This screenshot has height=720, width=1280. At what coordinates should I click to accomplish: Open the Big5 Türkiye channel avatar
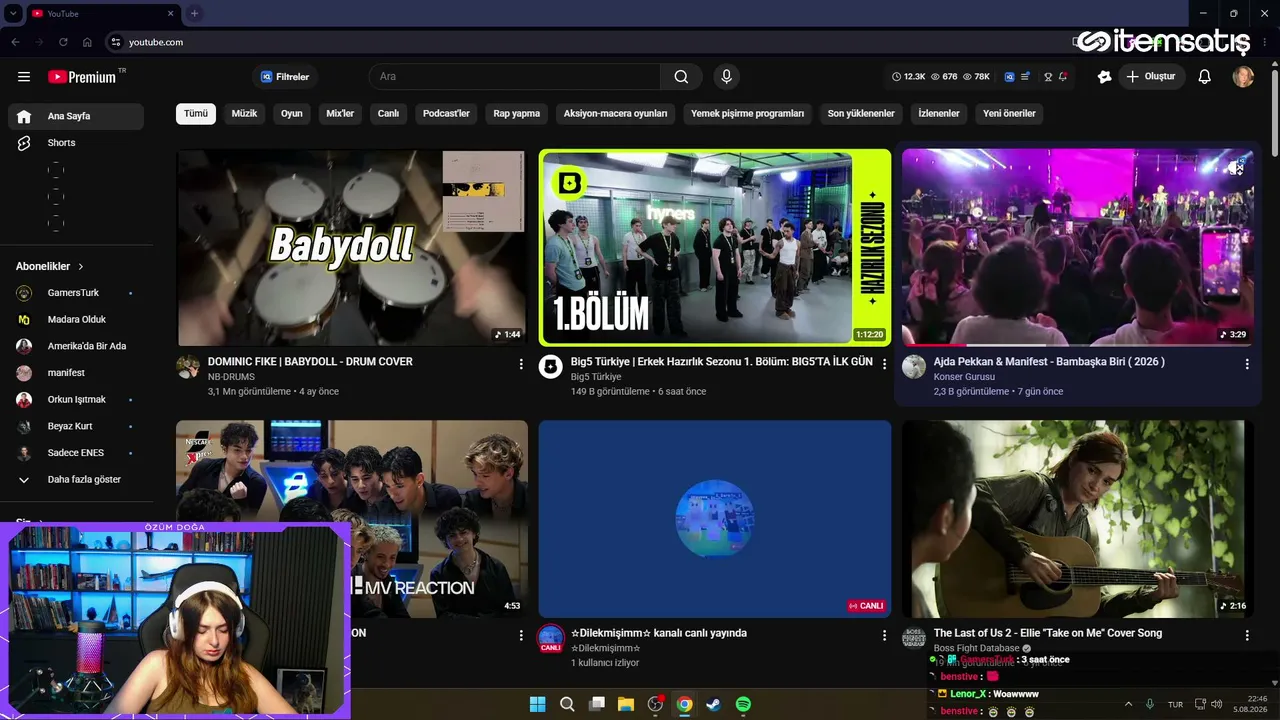coord(551,367)
